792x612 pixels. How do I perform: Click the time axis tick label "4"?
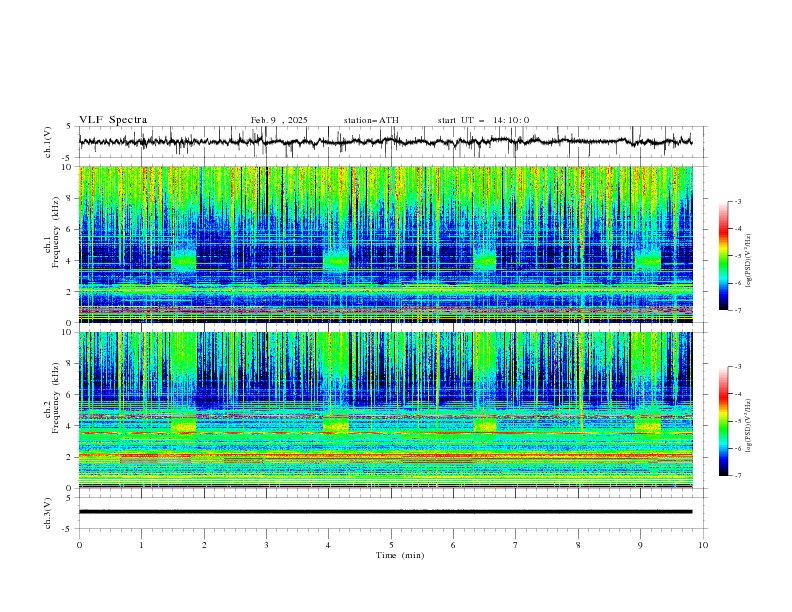(328, 545)
